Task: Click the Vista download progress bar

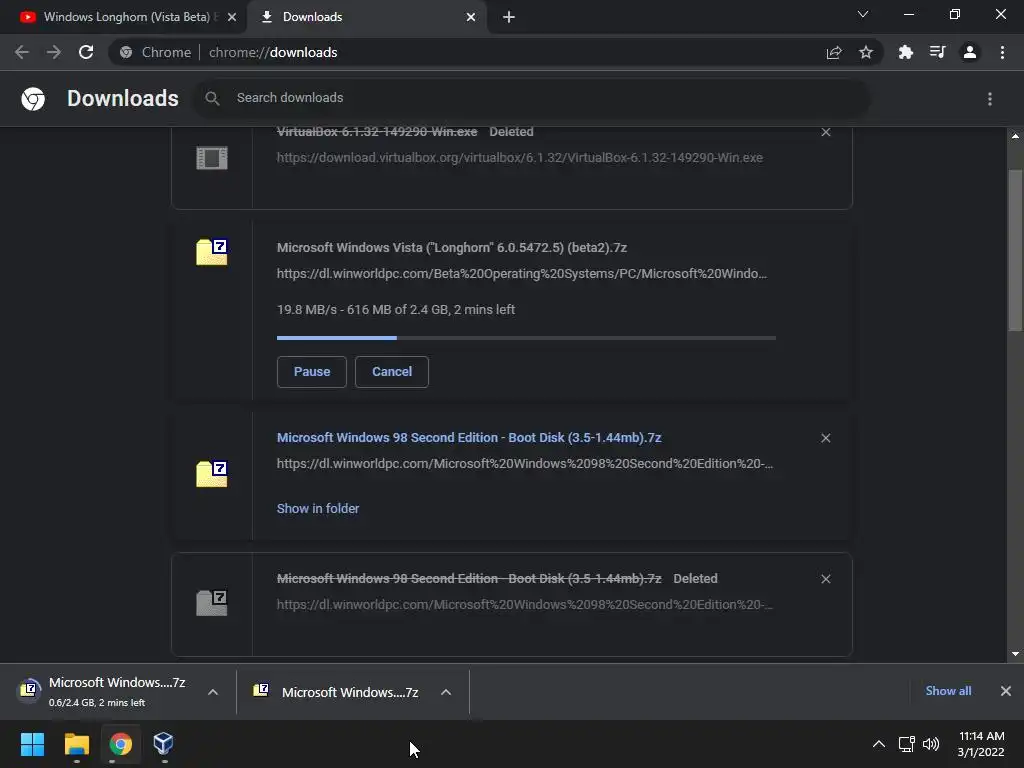Action: click(526, 338)
